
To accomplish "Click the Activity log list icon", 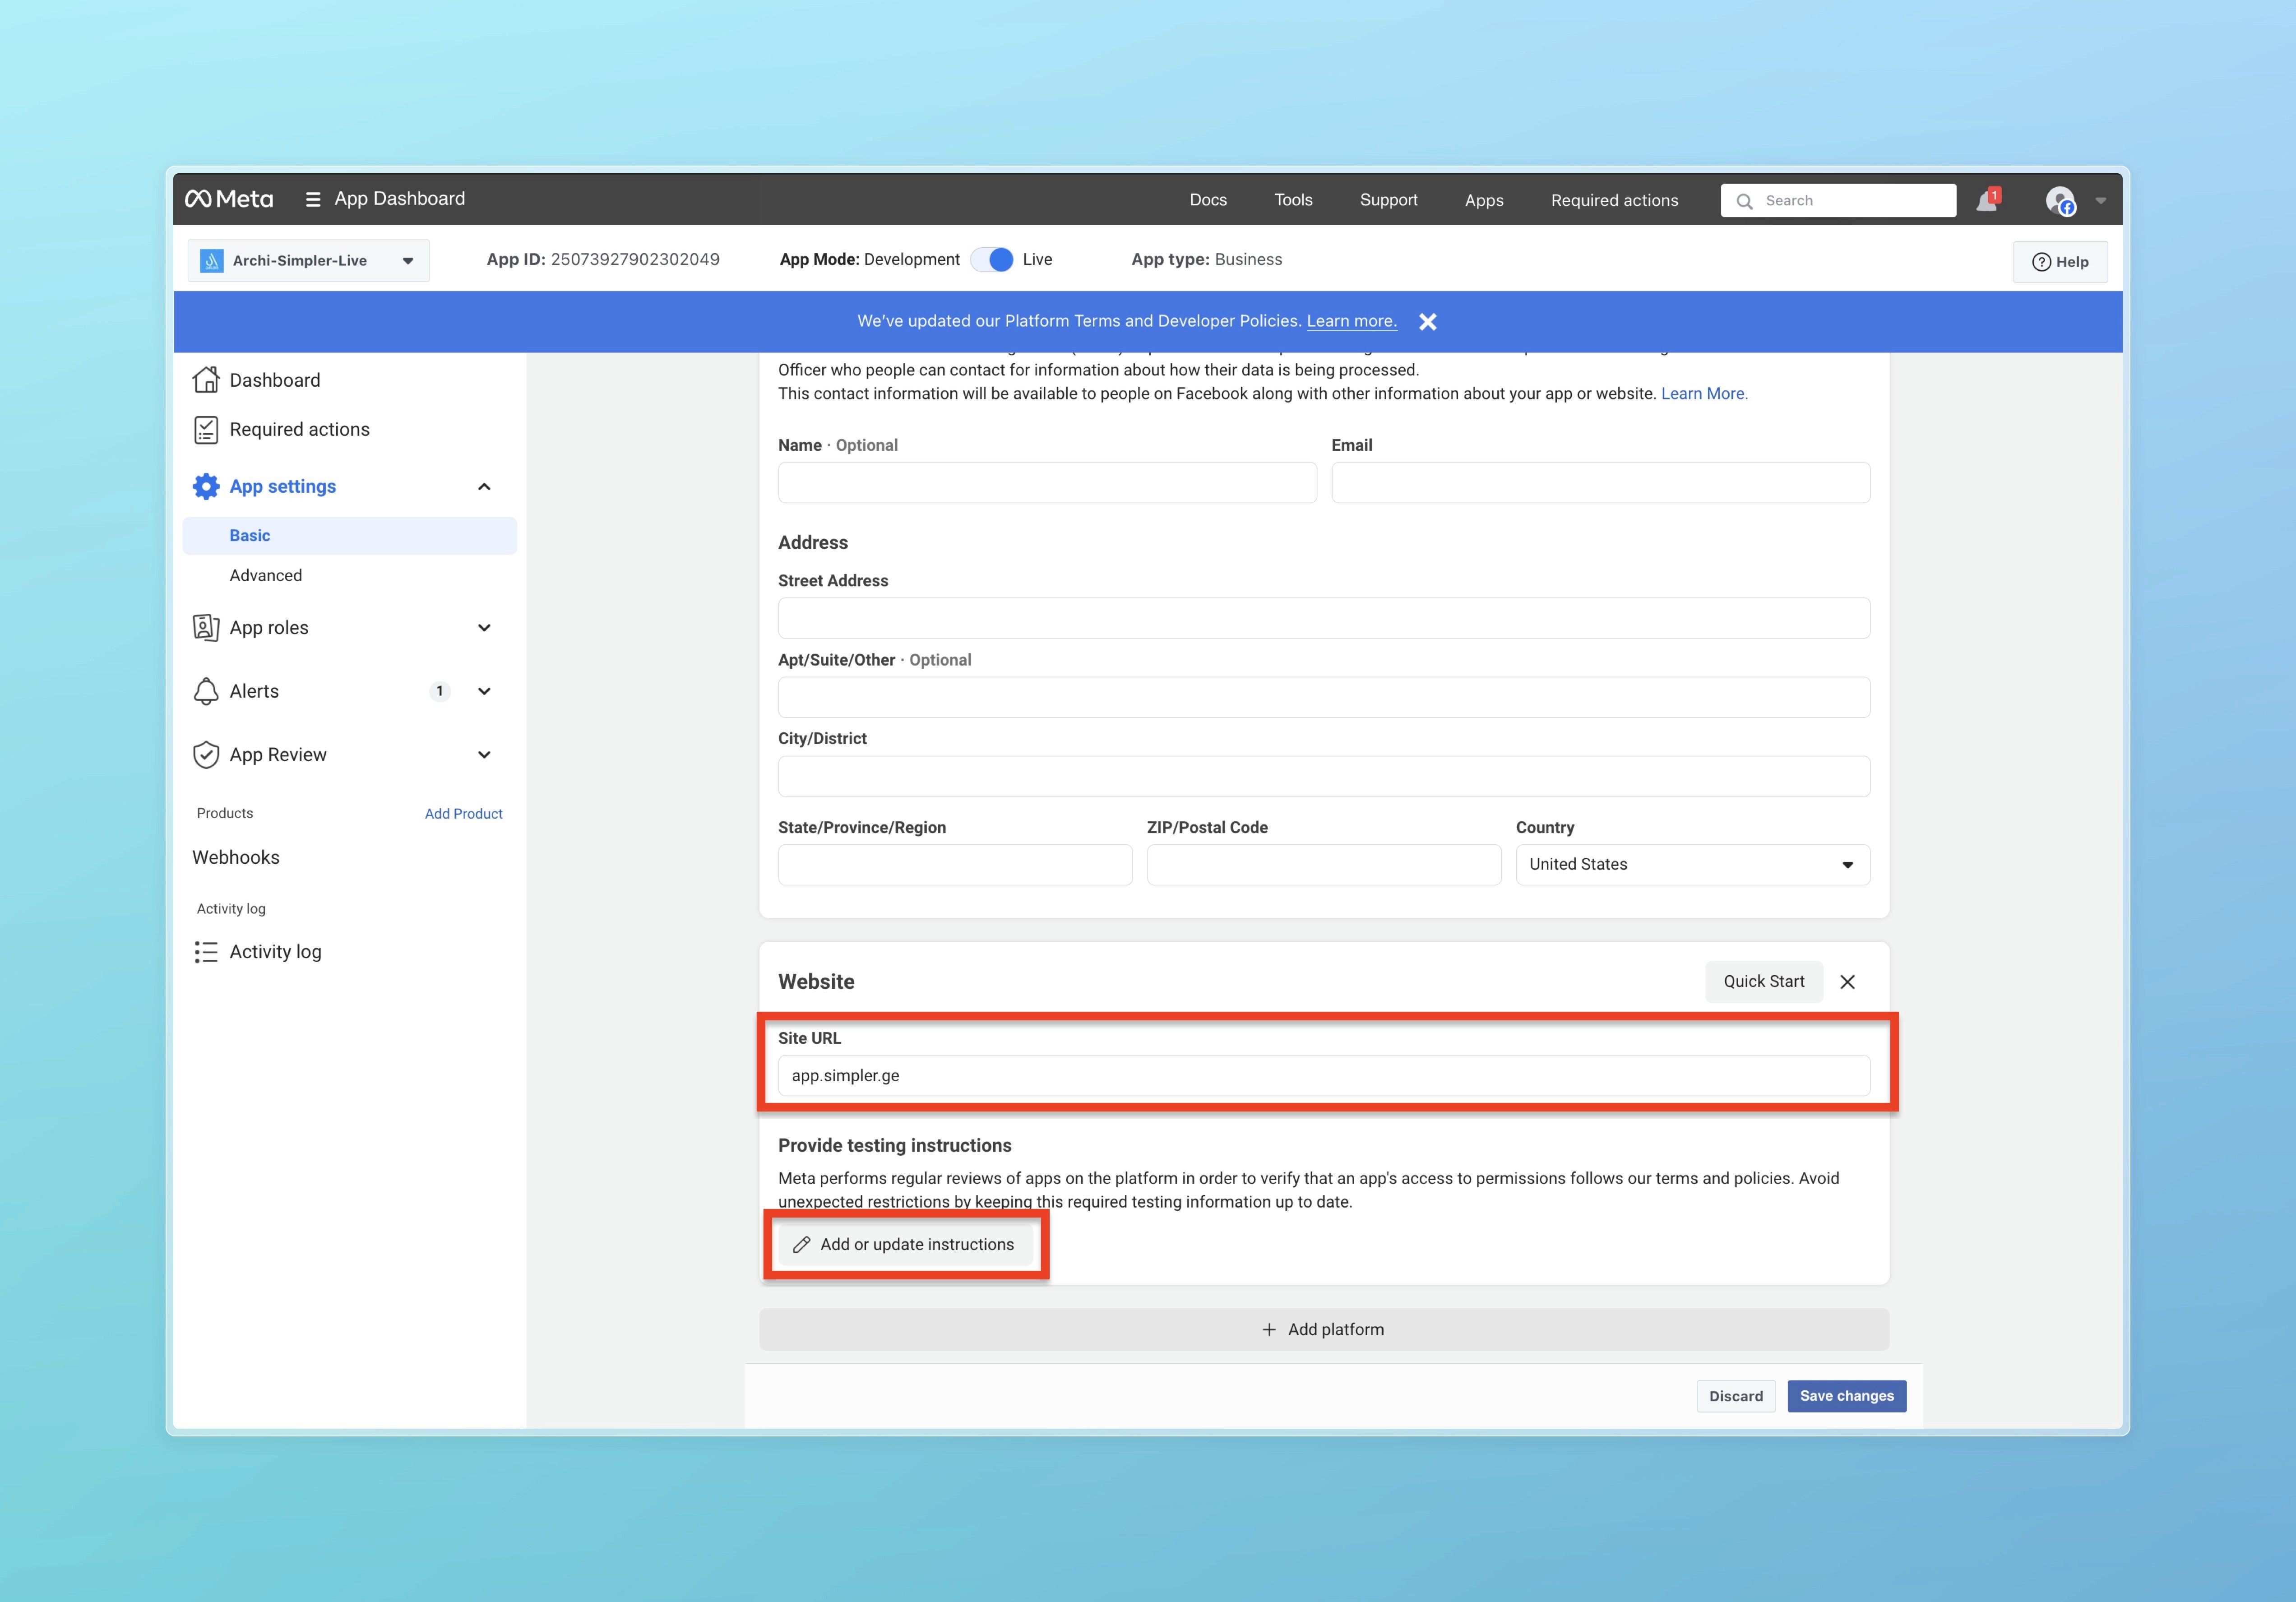I will pos(206,952).
